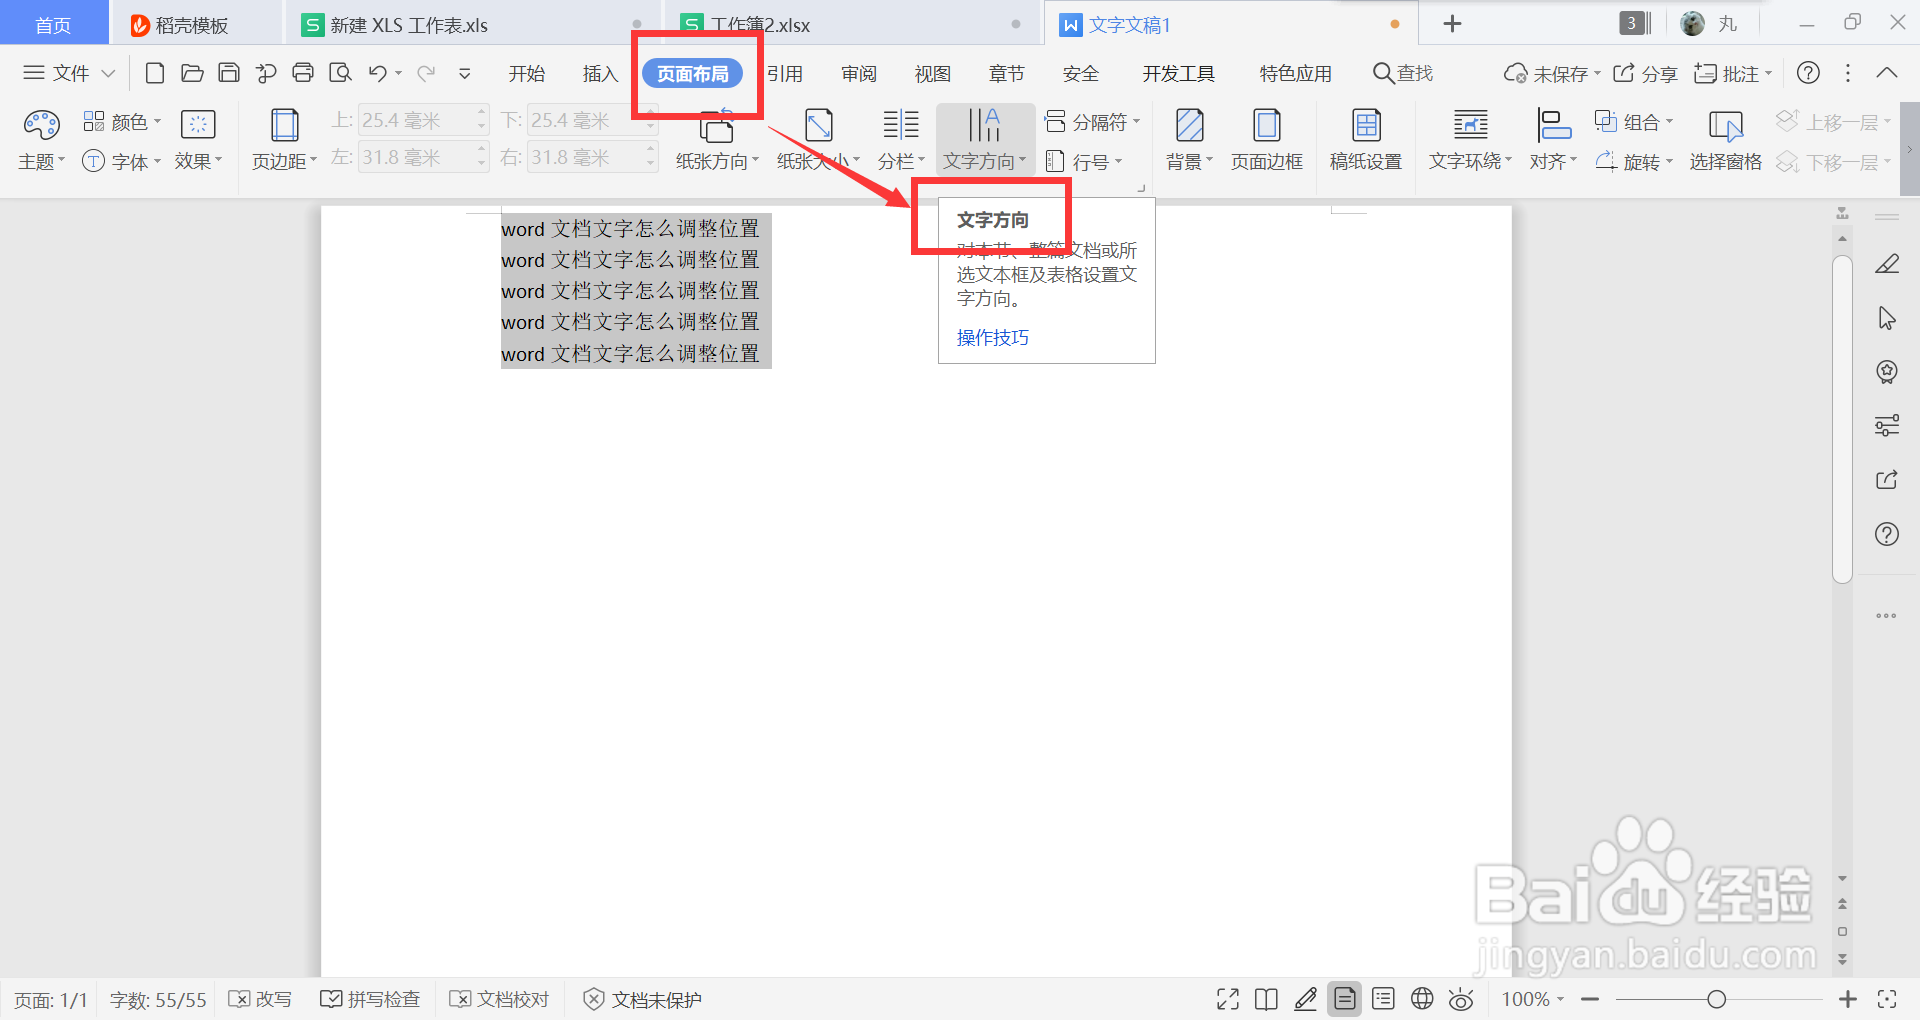The image size is (1920, 1020).
Task: Open the File (文件) menu dropdown
Action: click(69, 73)
